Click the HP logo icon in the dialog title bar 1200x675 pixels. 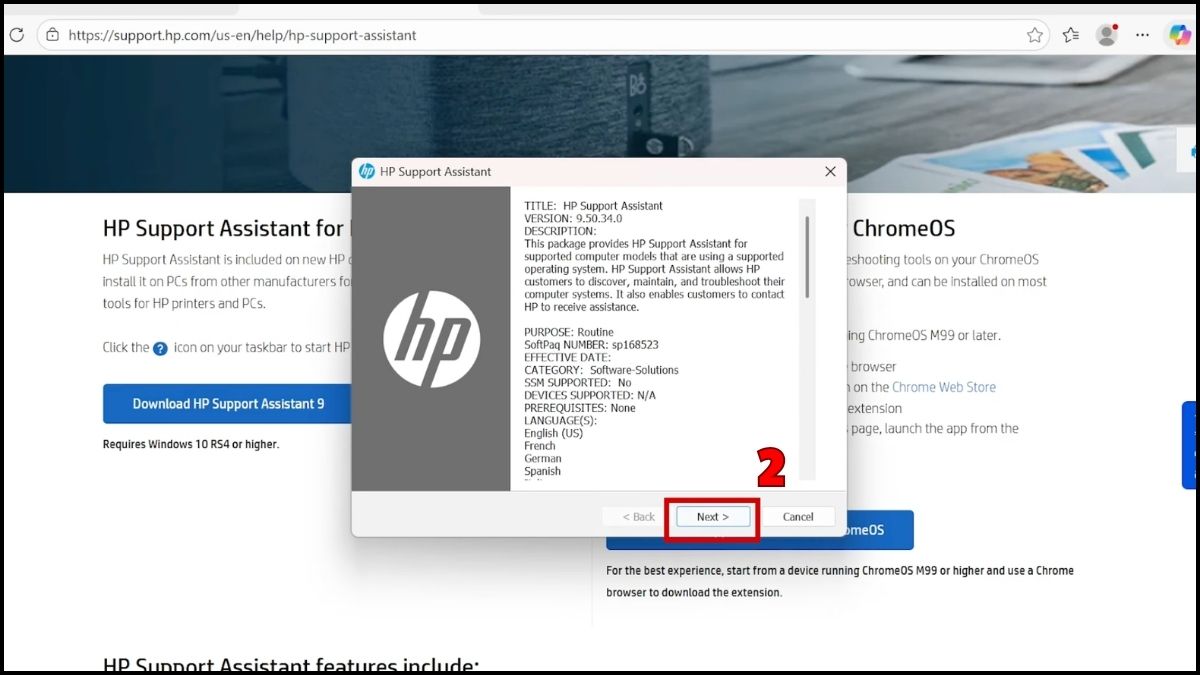[x=367, y=172]
